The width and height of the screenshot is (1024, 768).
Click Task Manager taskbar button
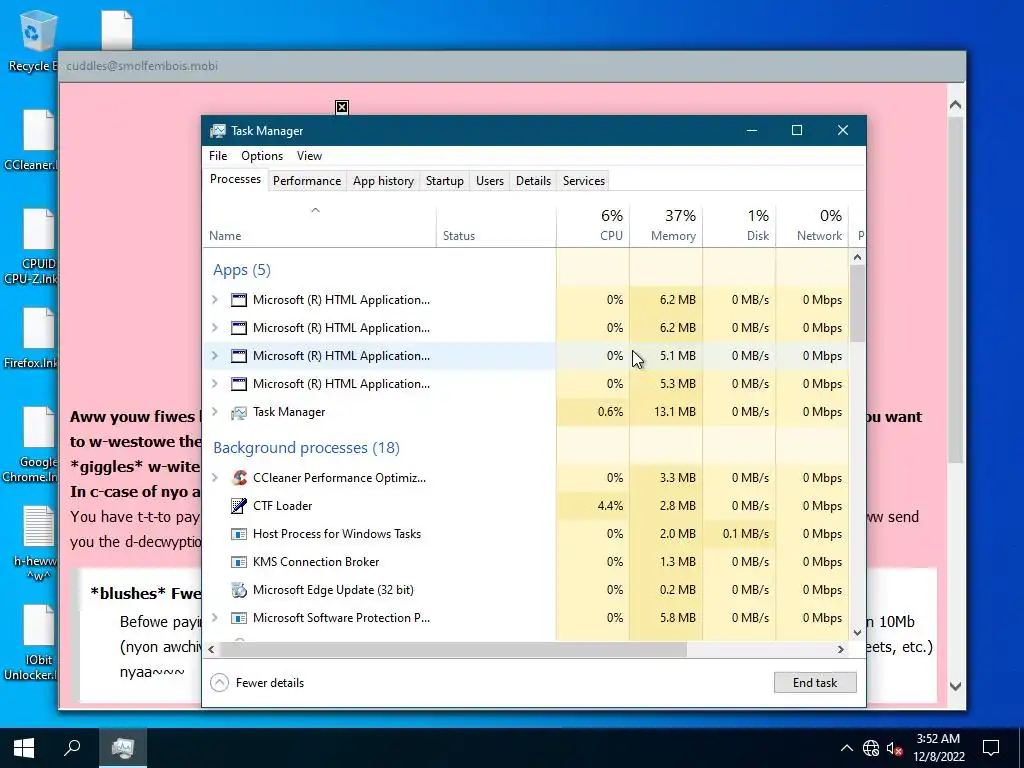click(123, 748)
